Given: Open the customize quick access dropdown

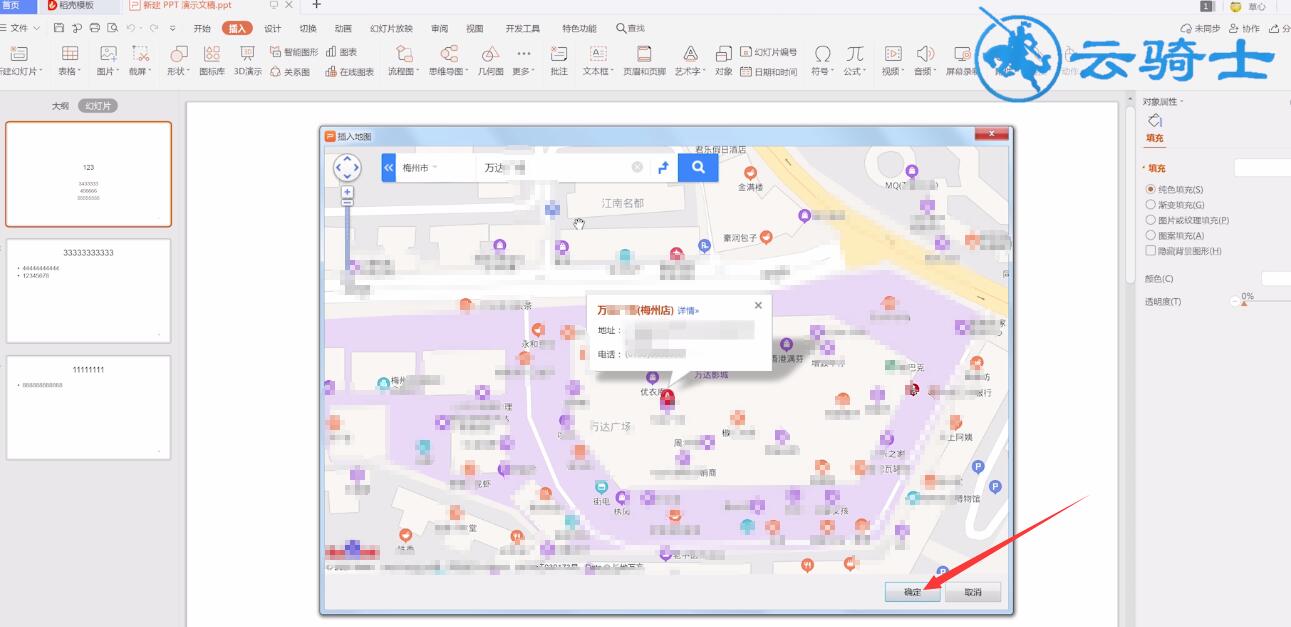Looking at the screenshot, I should 172,28.
